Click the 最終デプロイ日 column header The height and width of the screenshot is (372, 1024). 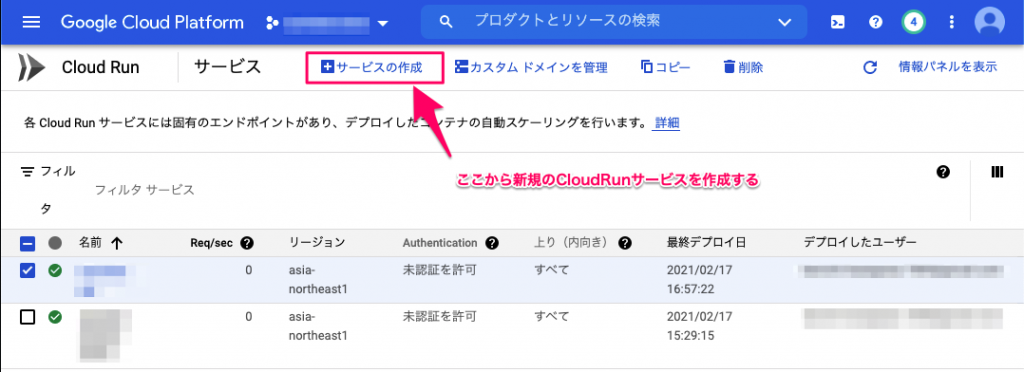click(707, 243)
